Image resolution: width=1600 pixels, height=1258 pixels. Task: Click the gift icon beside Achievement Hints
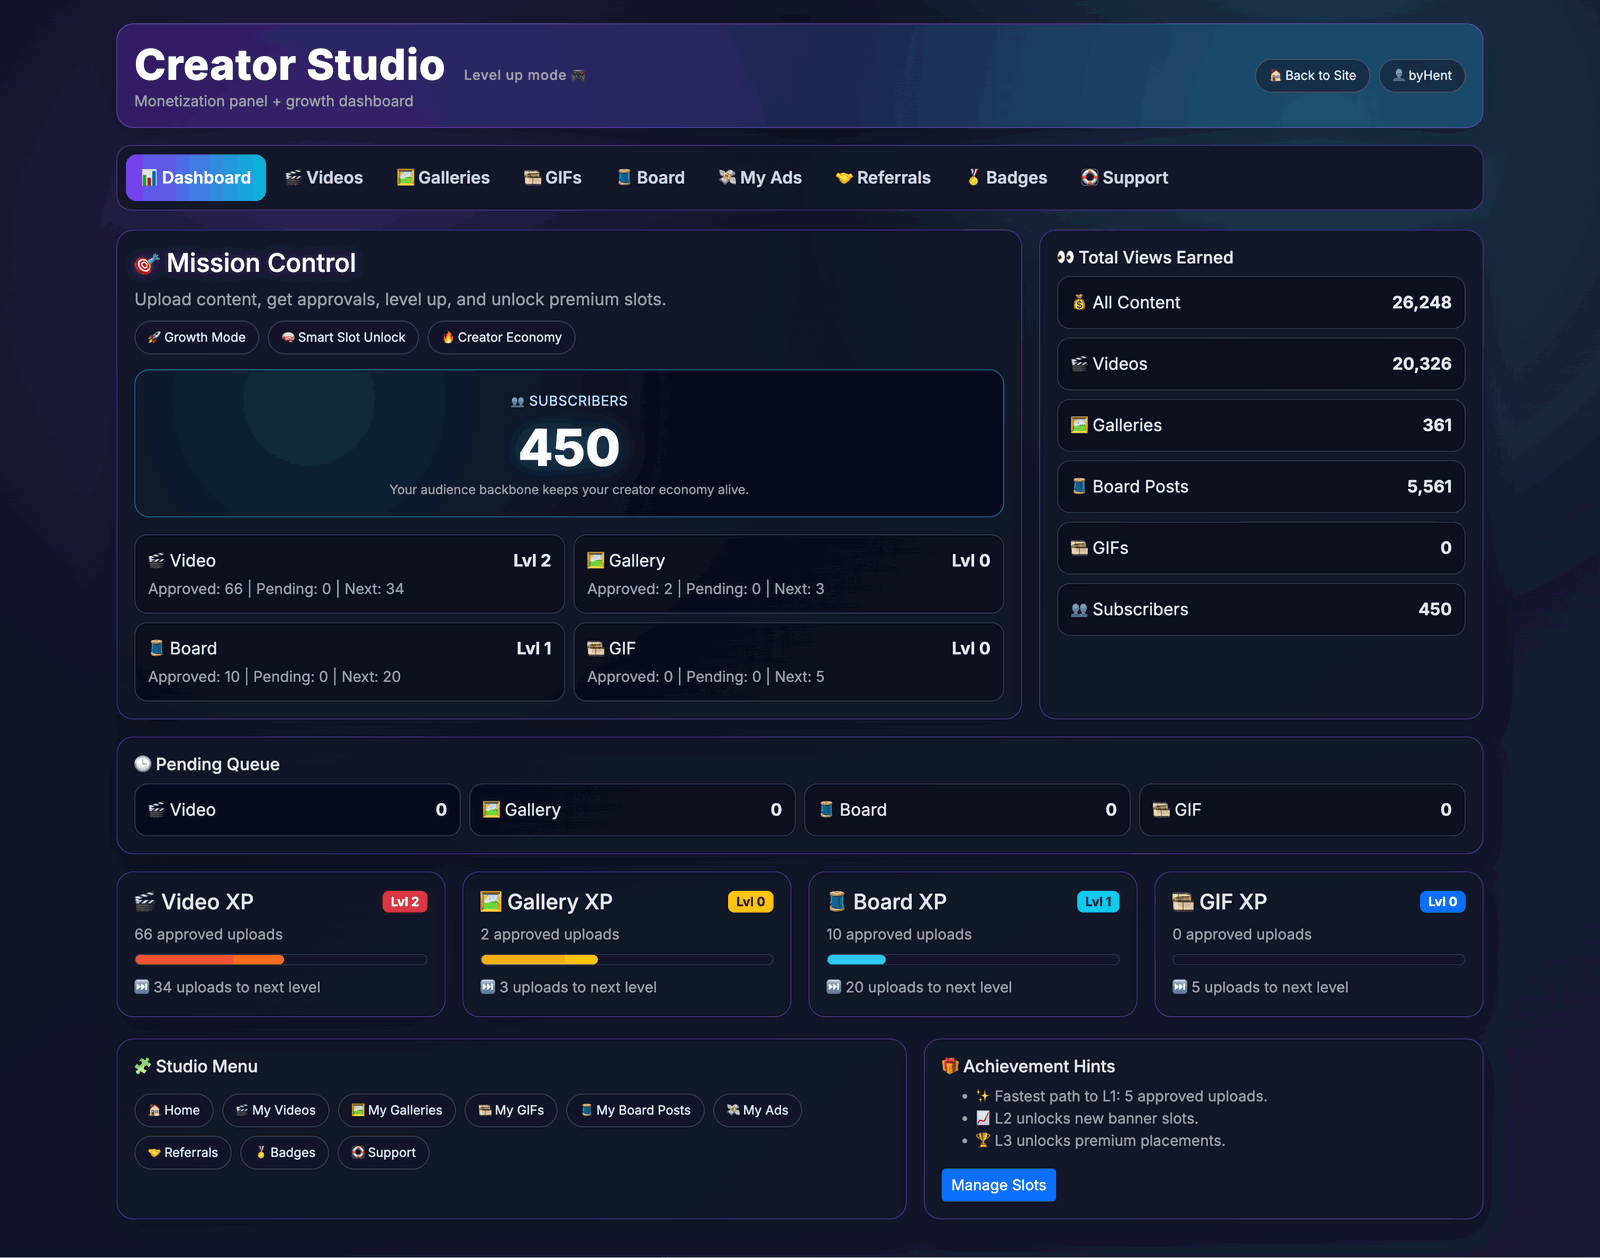pos(950,1066)
